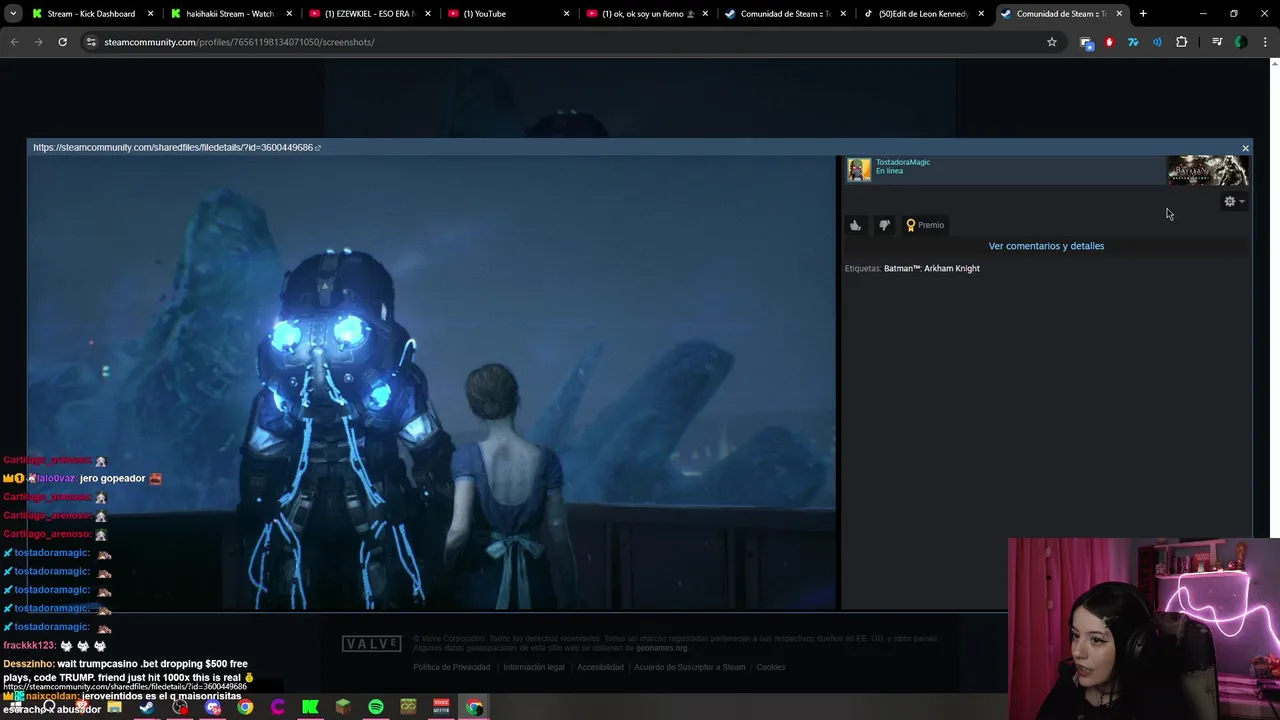Go forward in browser history
Viewport: 1280px width, 720px height.
[x=38, y=42]
